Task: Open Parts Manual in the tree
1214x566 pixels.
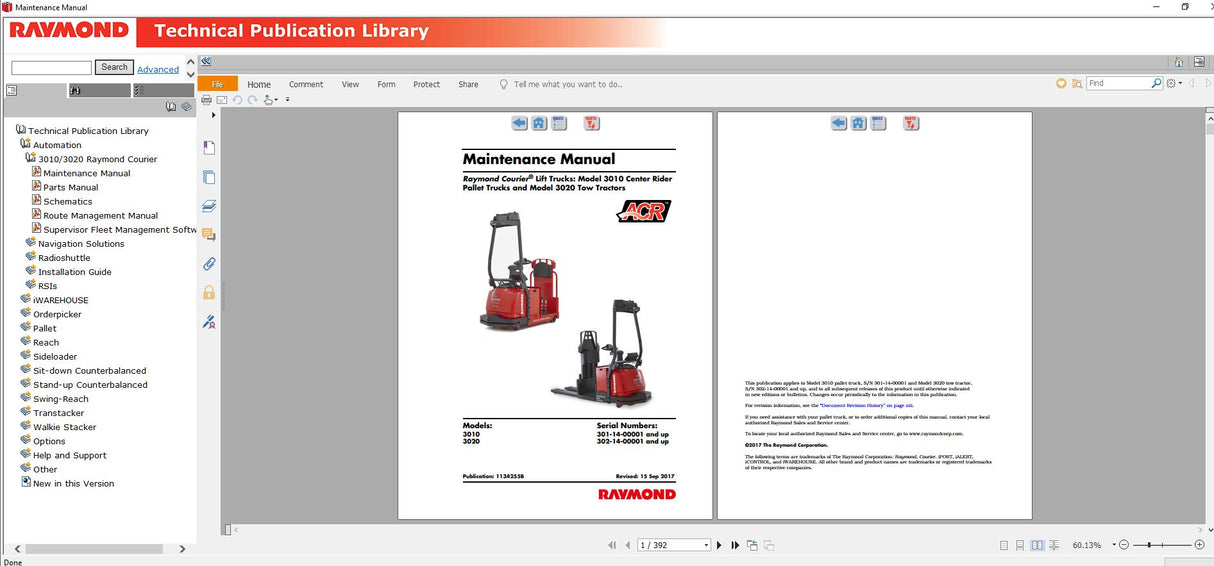Action: (70, 187)
